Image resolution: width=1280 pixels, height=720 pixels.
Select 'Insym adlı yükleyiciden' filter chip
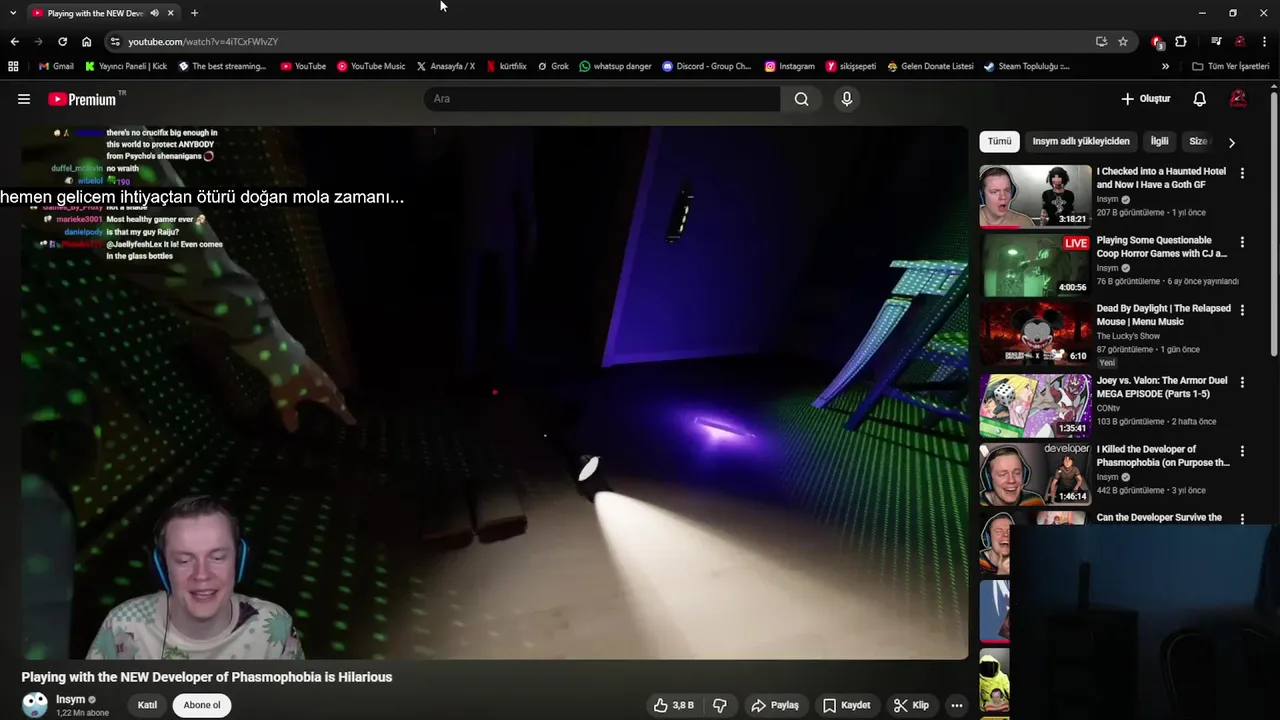click(1081, 142)
